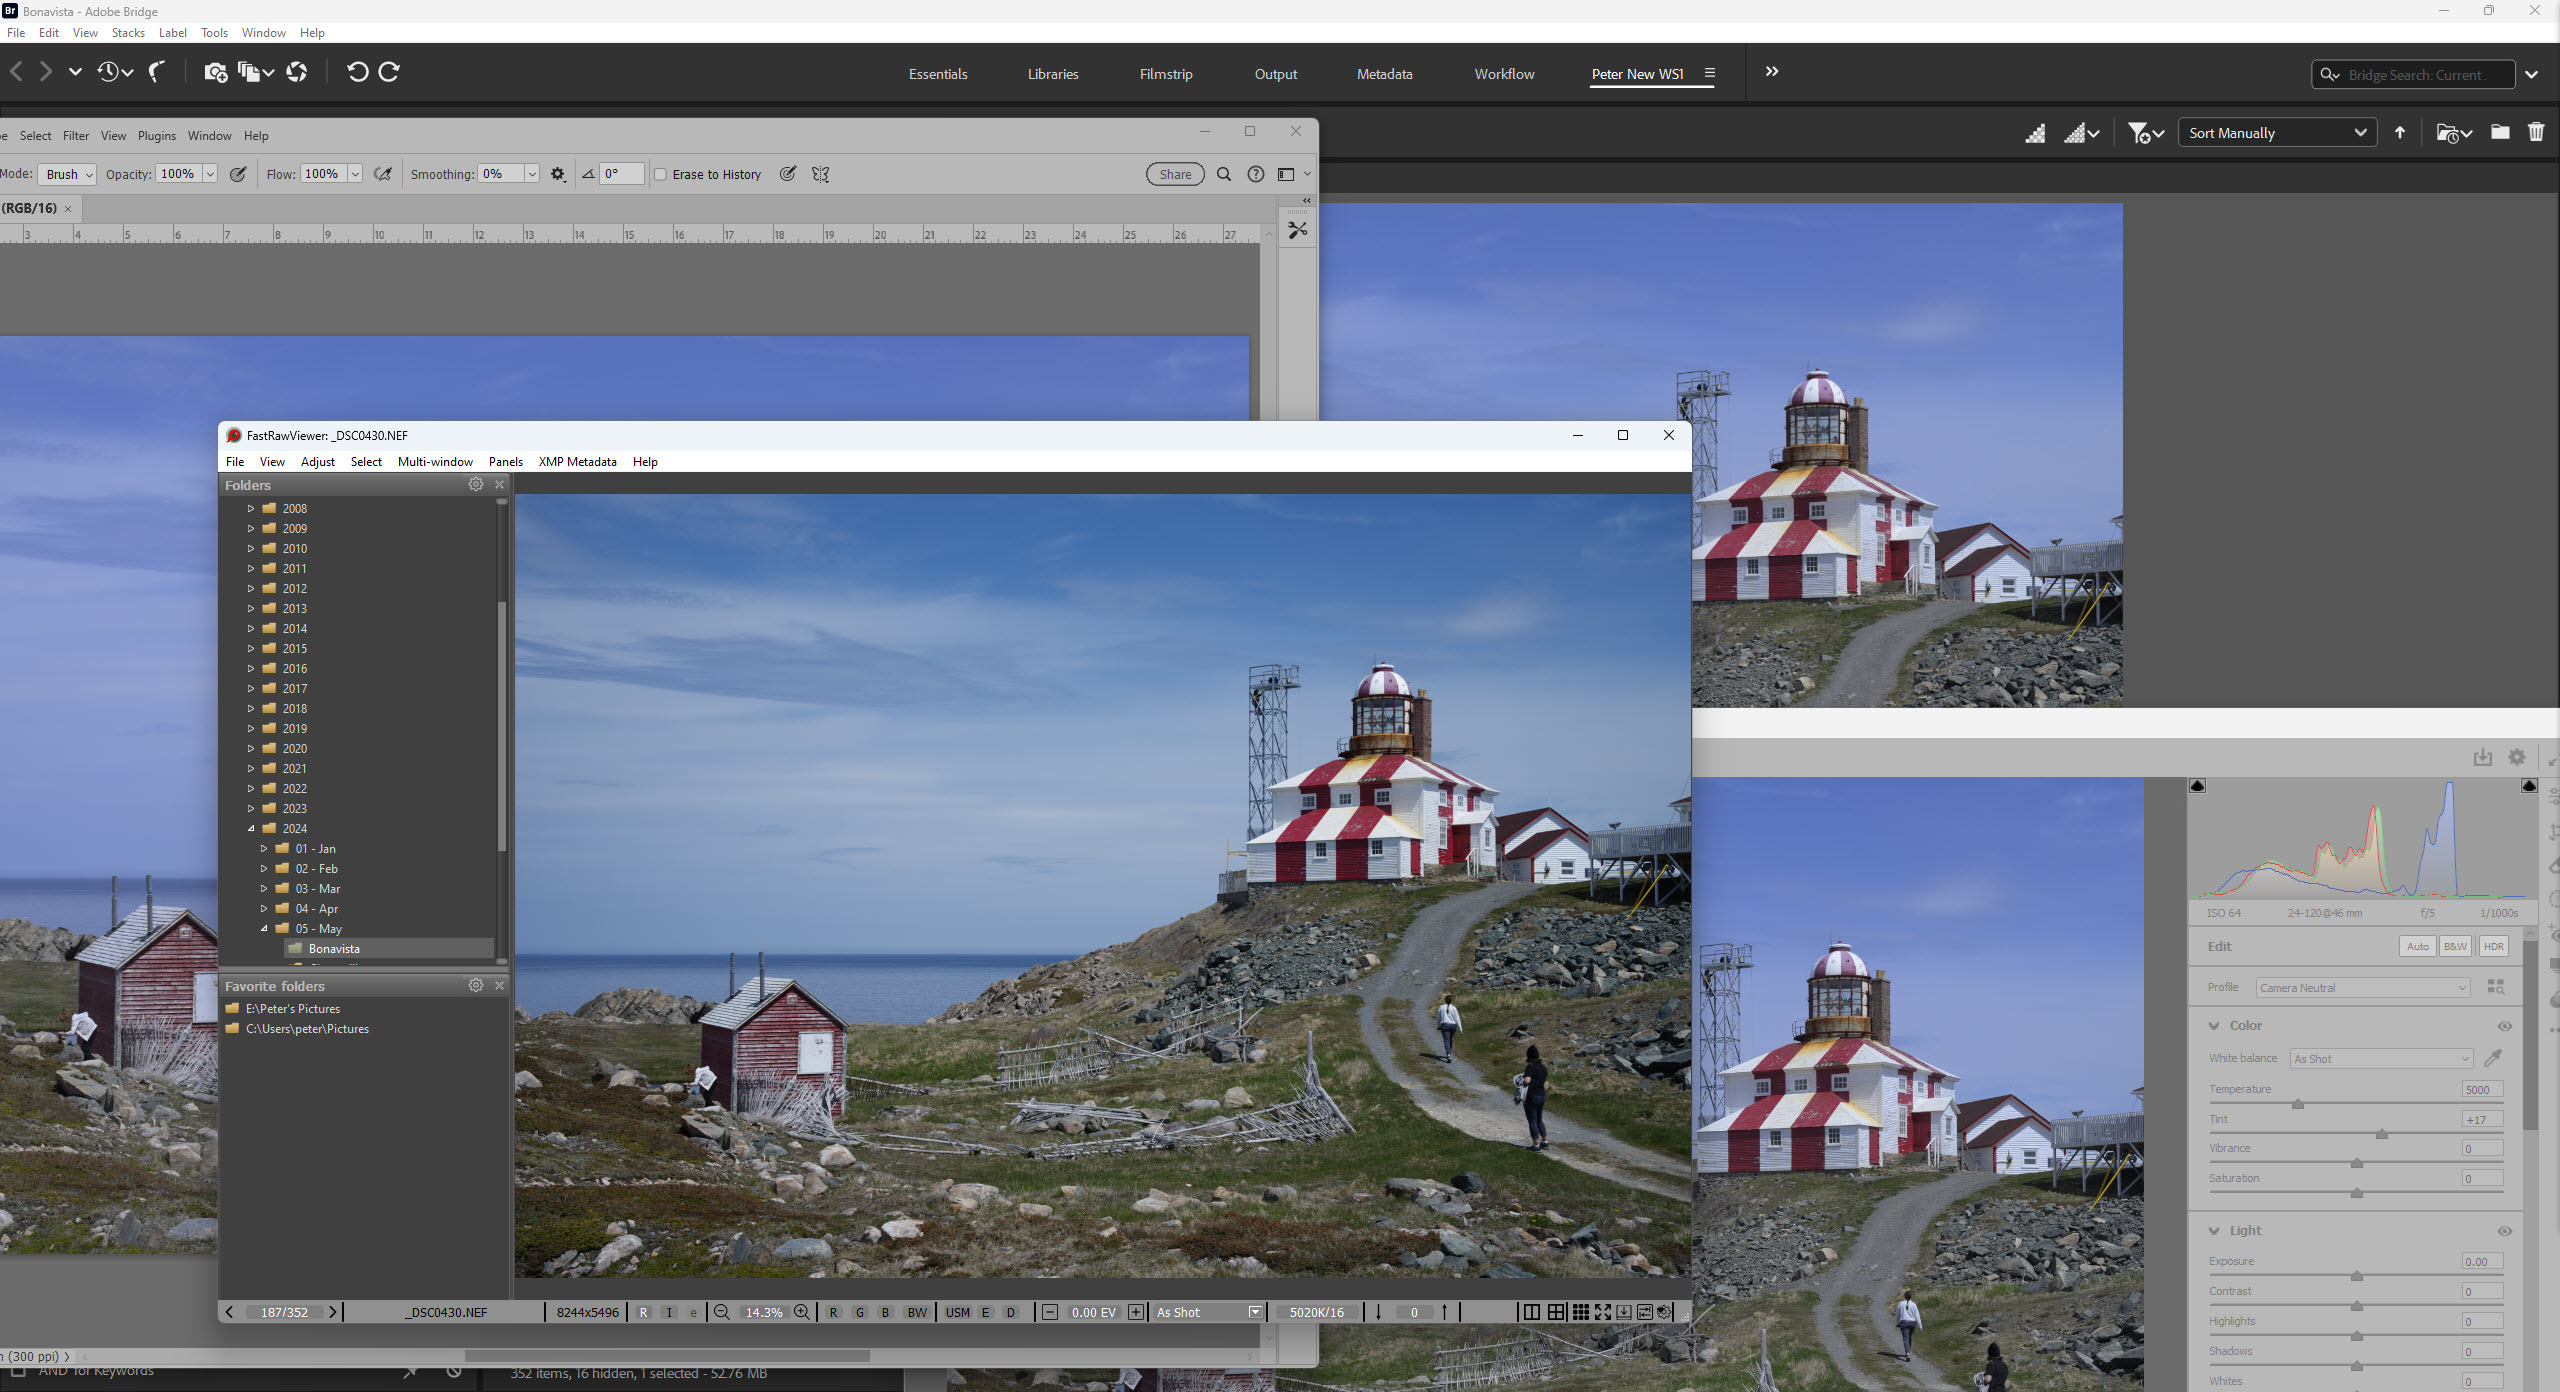The height and width of the screenshot is (1392, 2560).
Task: Expand the 2023 folder in tree
Action: click(x=251, y=808)
